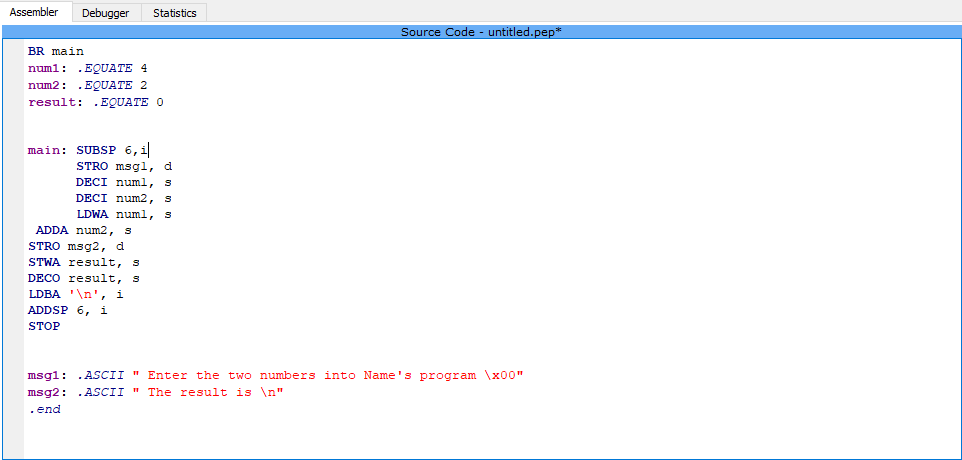Open the Statistics tab
Screen dimensions: 962x460
(x=175, y=12)
